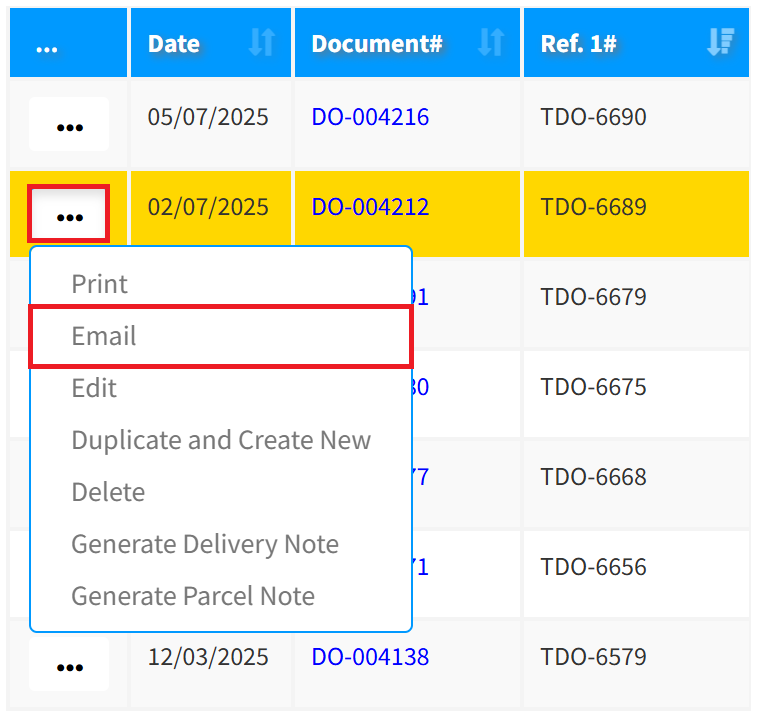Expand the three-dot menu for DO-004138
Image resolution: width=760 pixels, height=719 pixels.
click(x=69, y=665)
